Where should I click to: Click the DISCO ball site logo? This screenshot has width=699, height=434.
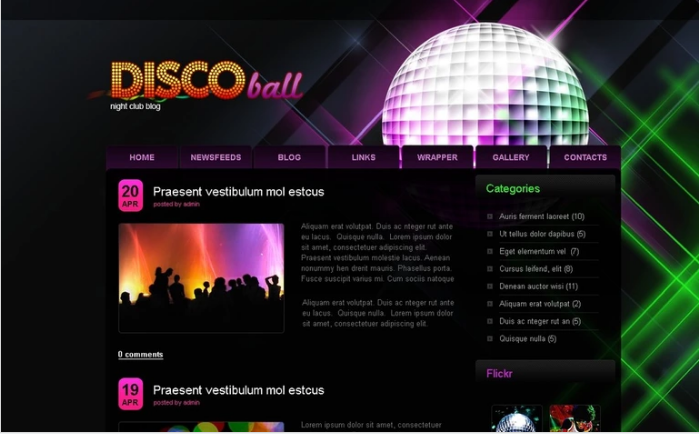tap(207, 80)
